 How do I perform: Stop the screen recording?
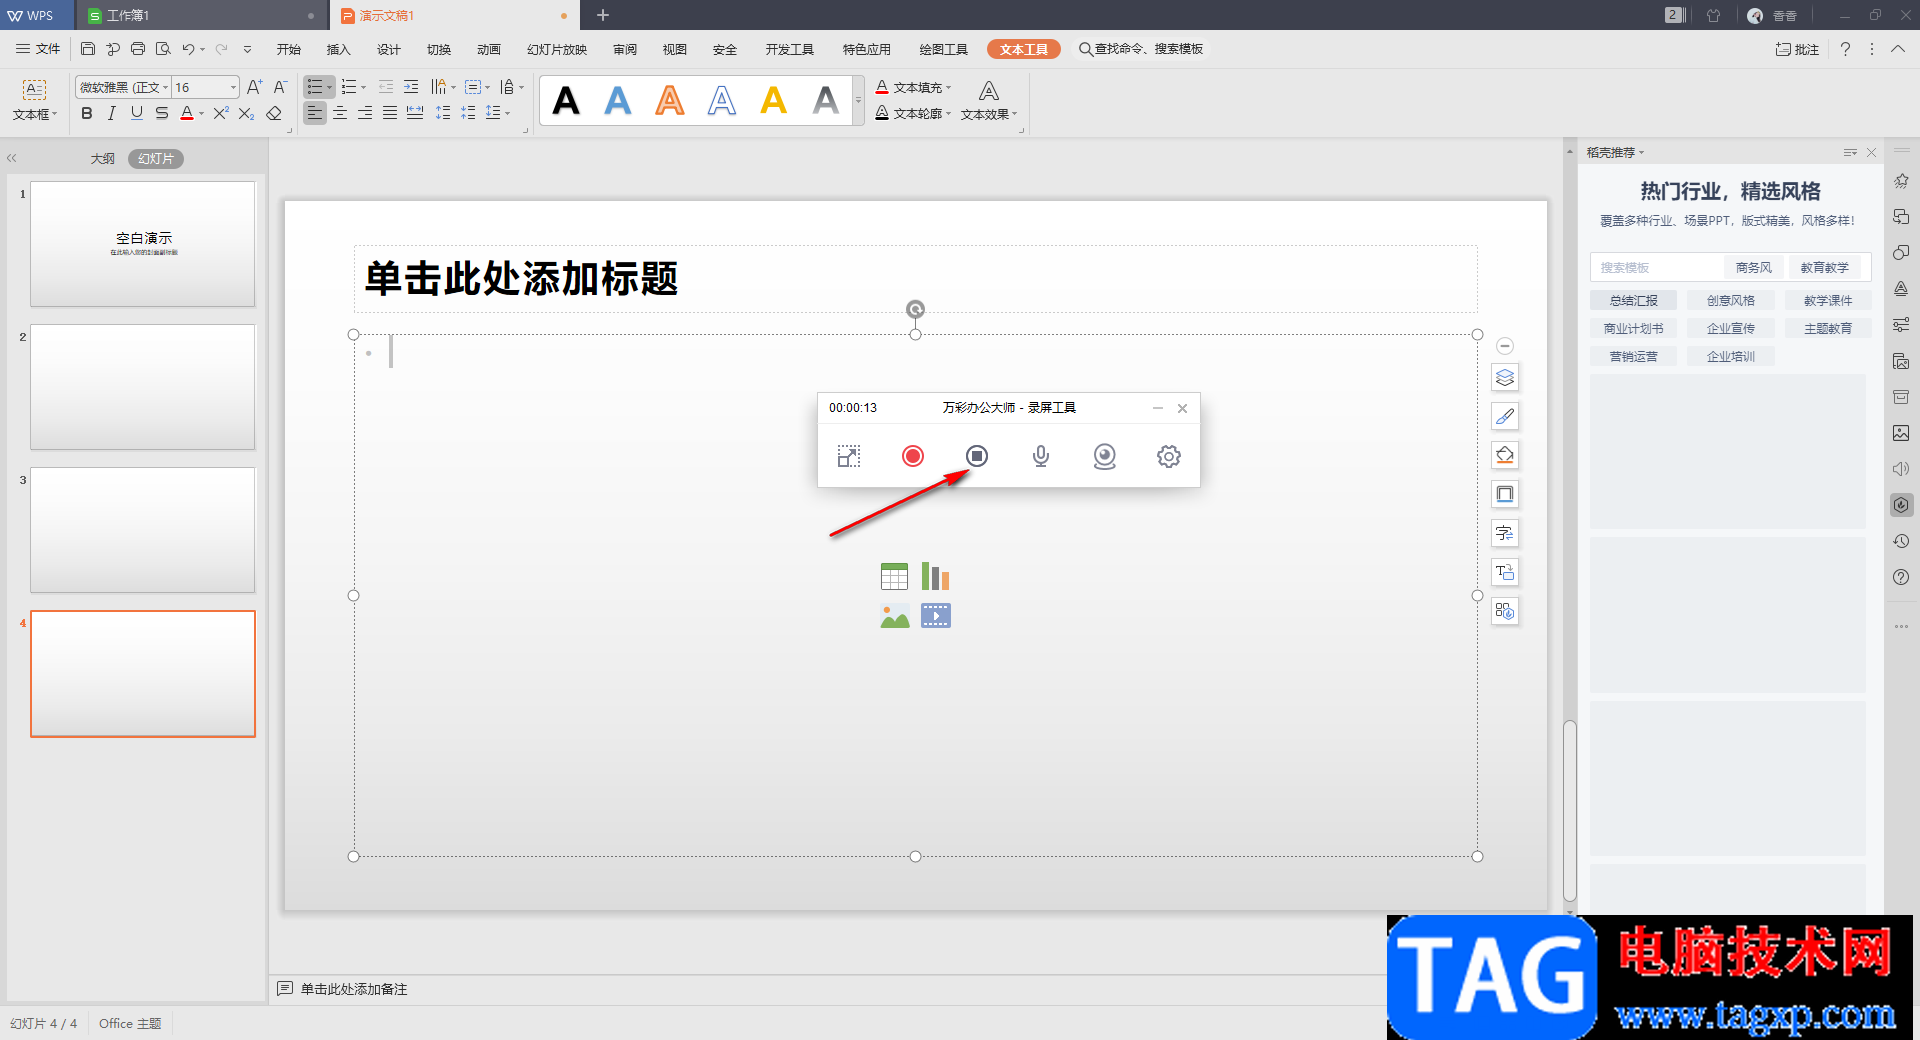click(x=977, y=456)
